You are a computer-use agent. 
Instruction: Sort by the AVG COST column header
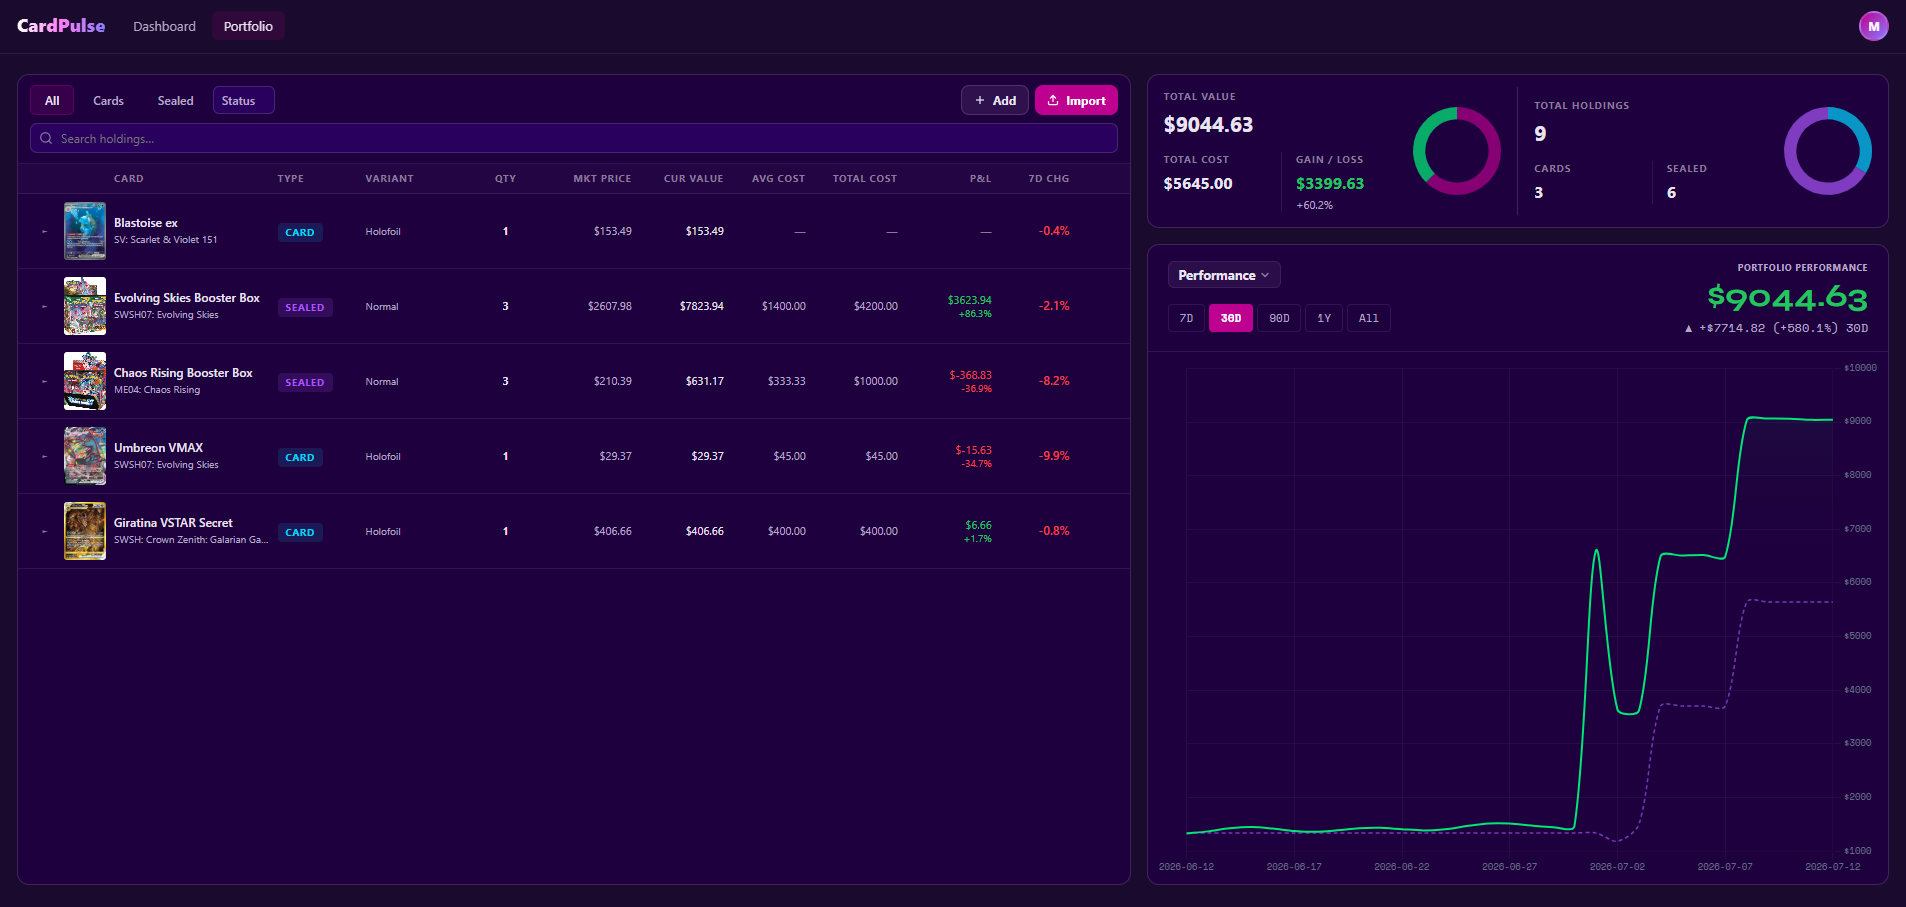pos(778,178)
